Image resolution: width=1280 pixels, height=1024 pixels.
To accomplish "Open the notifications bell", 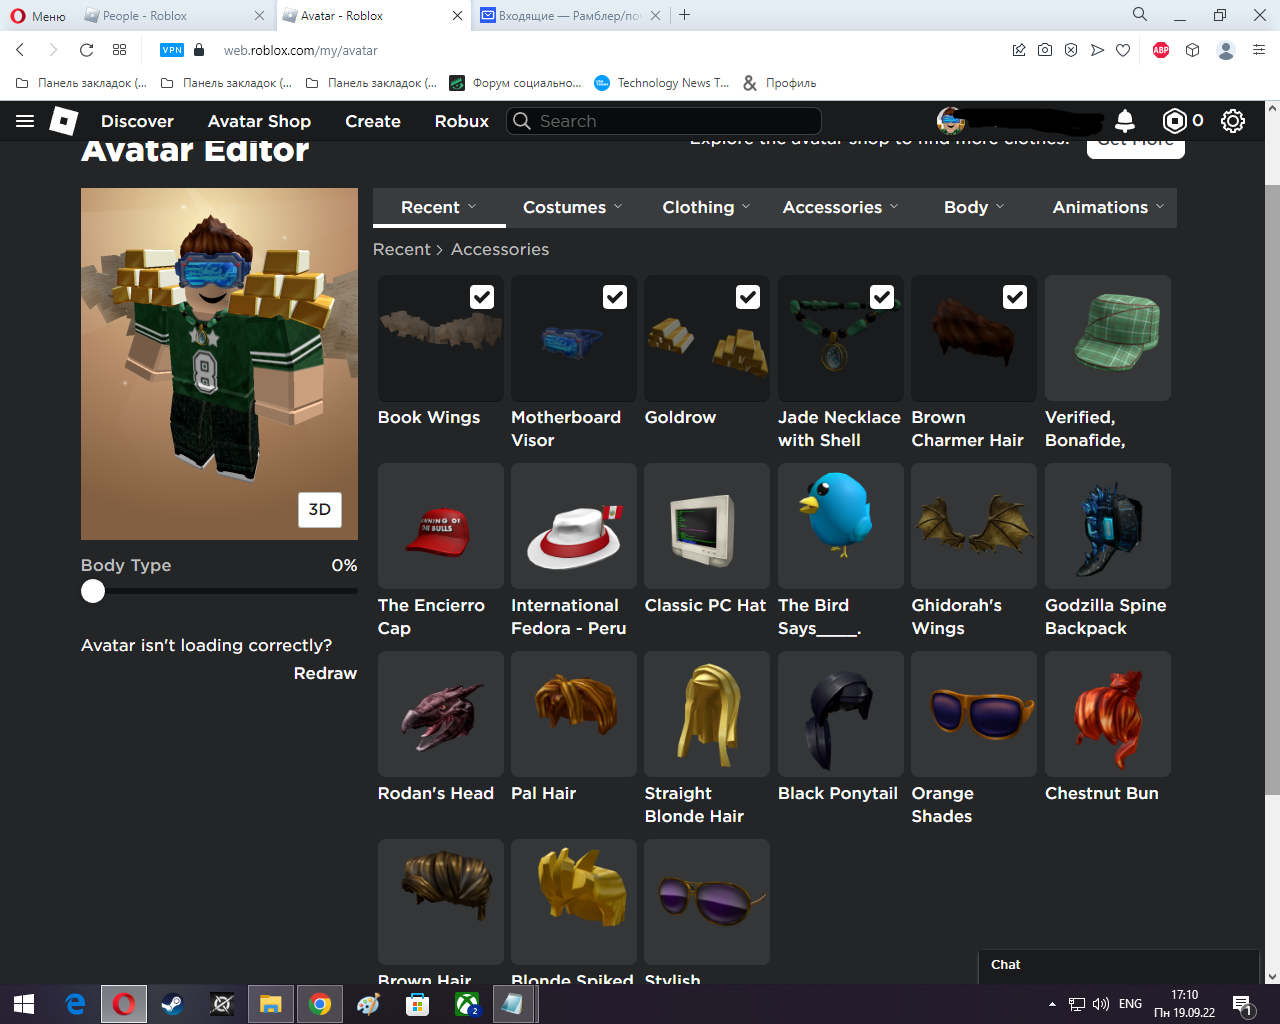I will point(1125,121).
